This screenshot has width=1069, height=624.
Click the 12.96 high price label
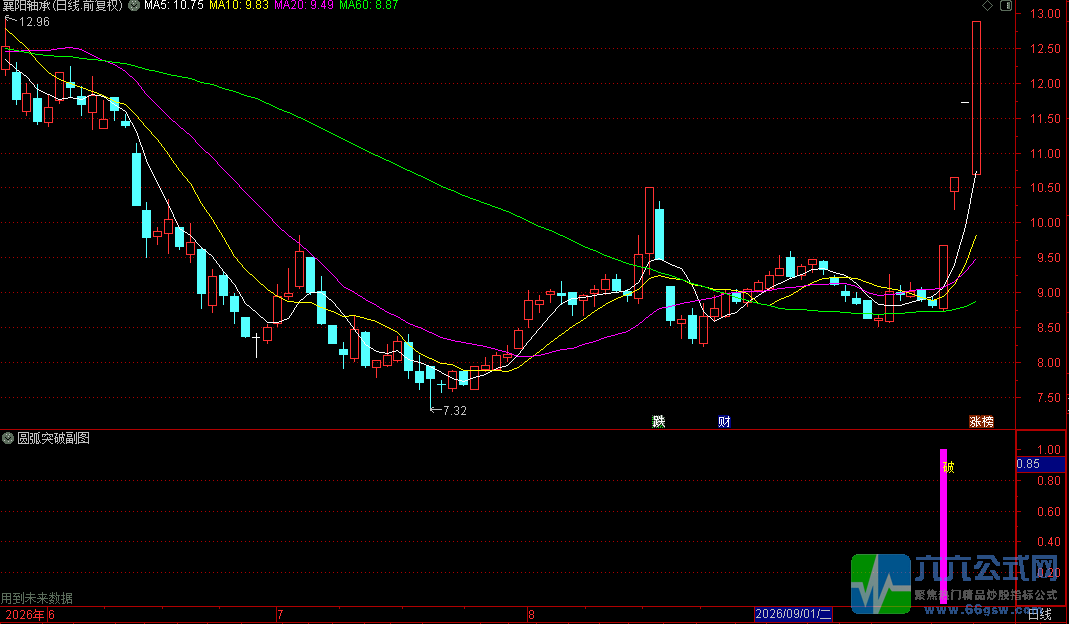pos(34,22)
